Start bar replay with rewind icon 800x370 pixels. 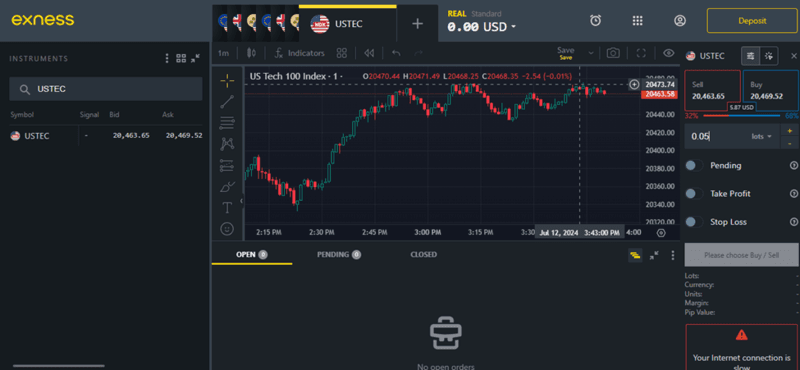(369, 53)
